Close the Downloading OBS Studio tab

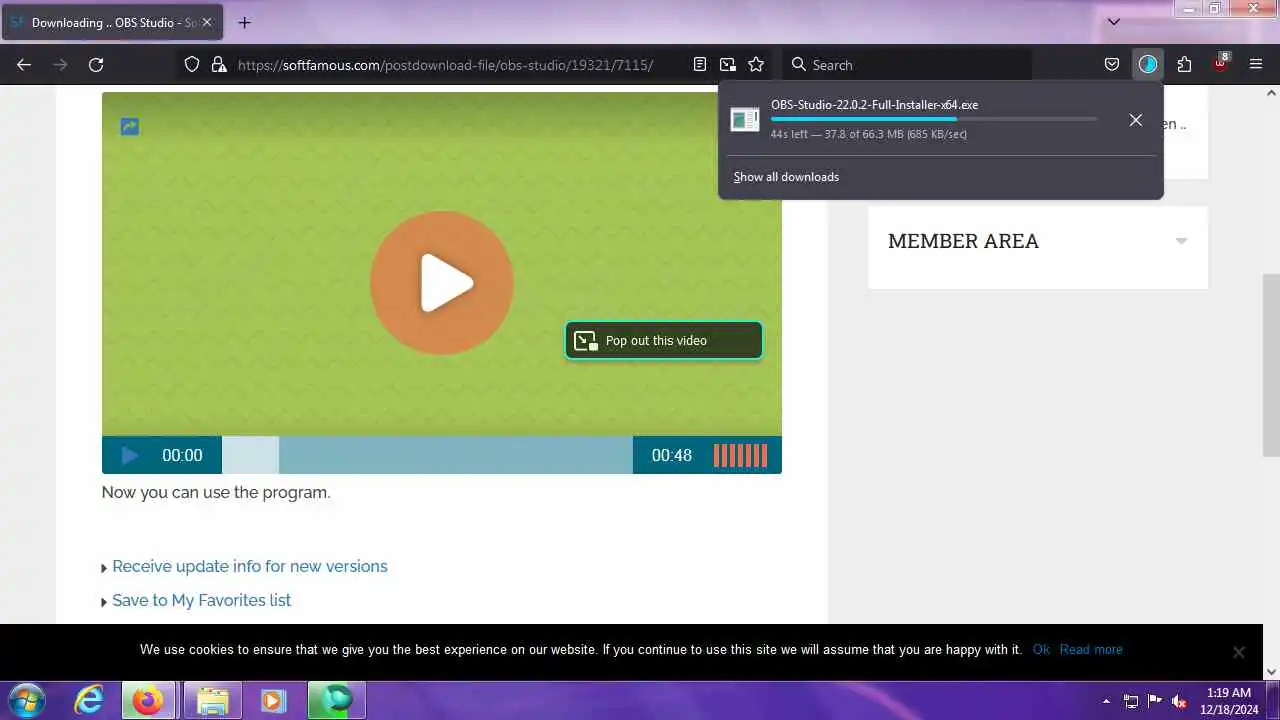coord(206,22)
